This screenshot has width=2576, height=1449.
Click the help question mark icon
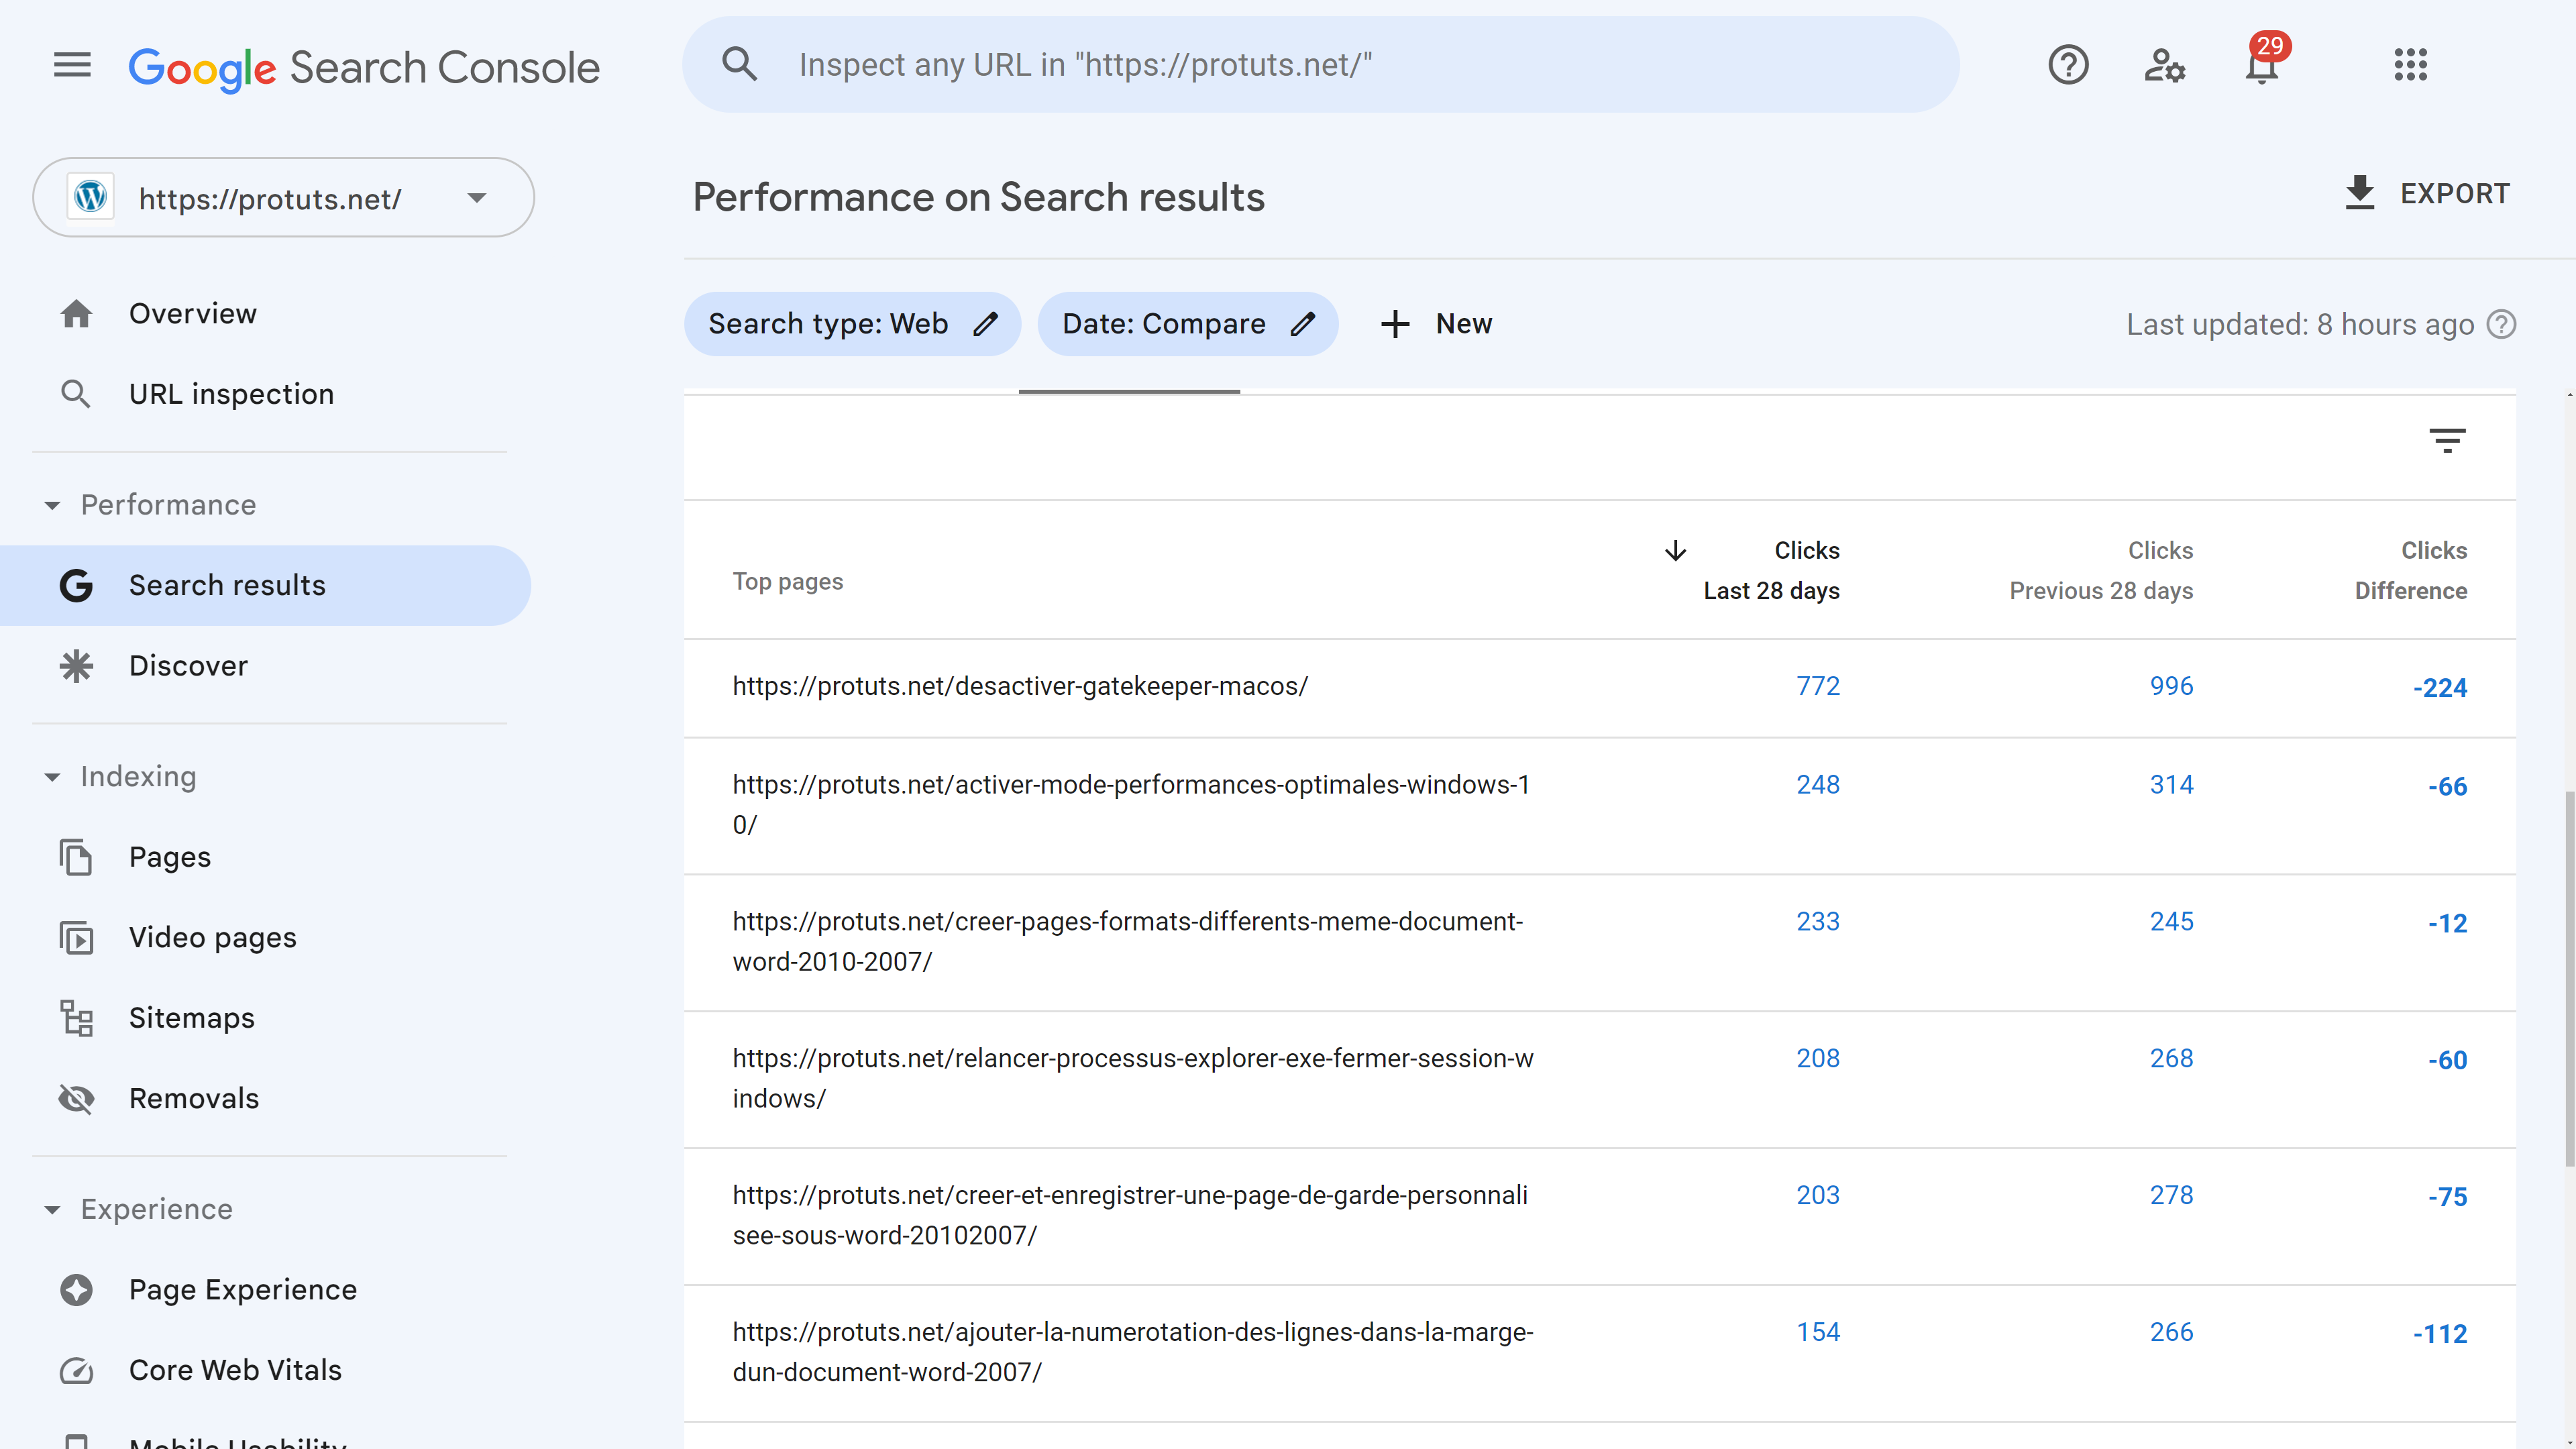(2068, 66)
